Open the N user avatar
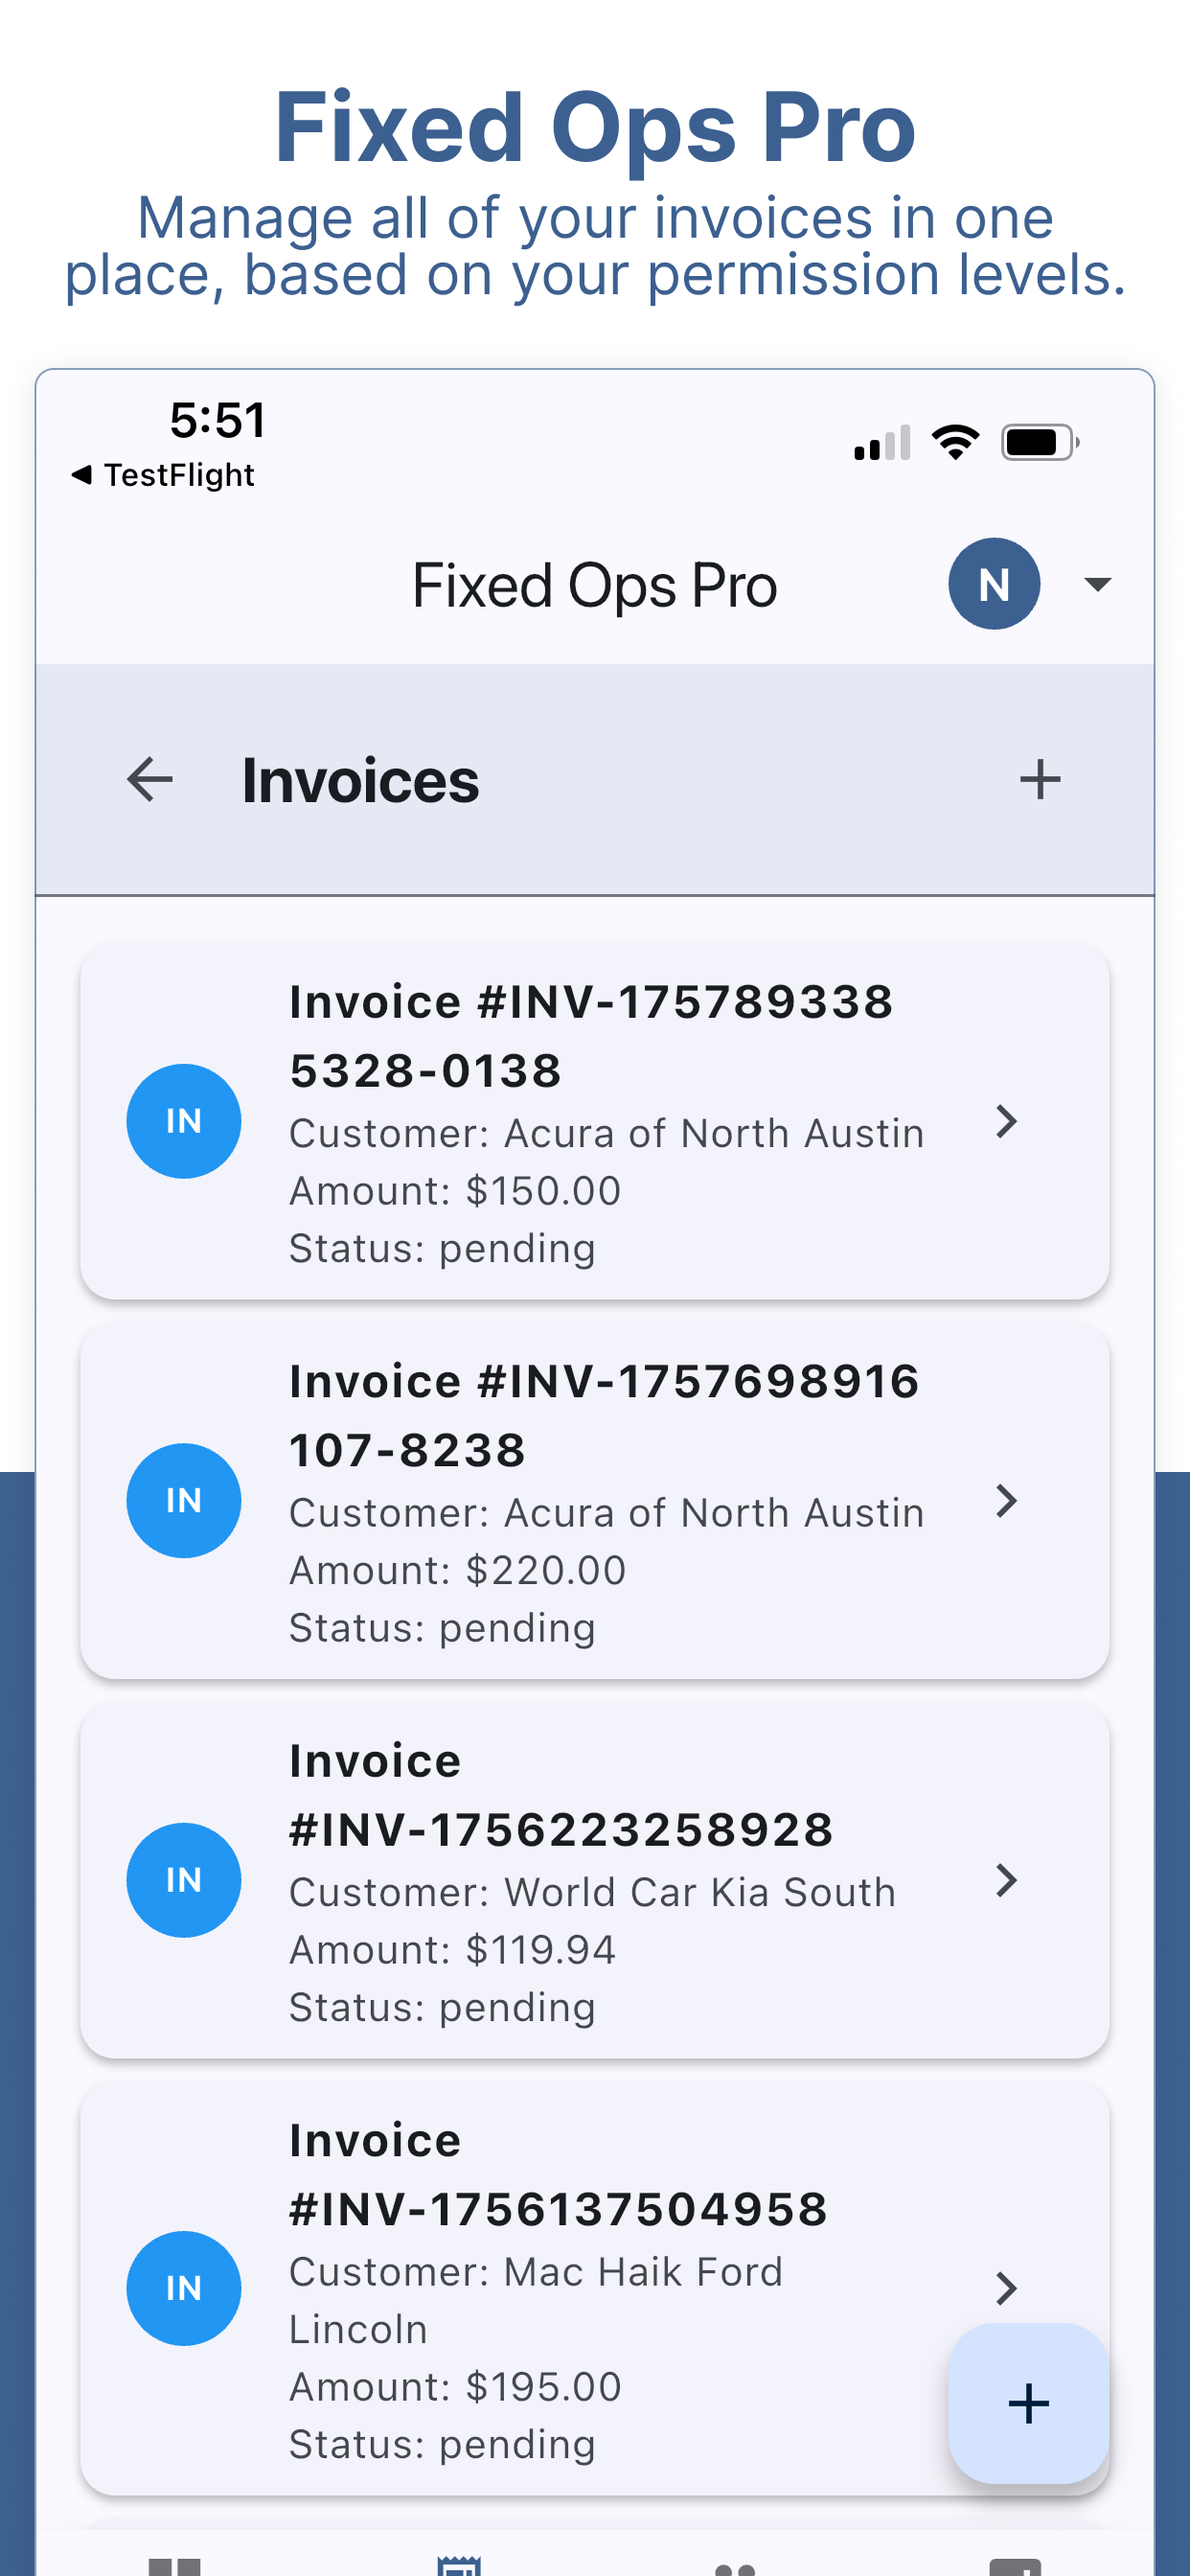Viewport: 1190px width, 2576px height. pyautogui.click(x=994, y=584)
